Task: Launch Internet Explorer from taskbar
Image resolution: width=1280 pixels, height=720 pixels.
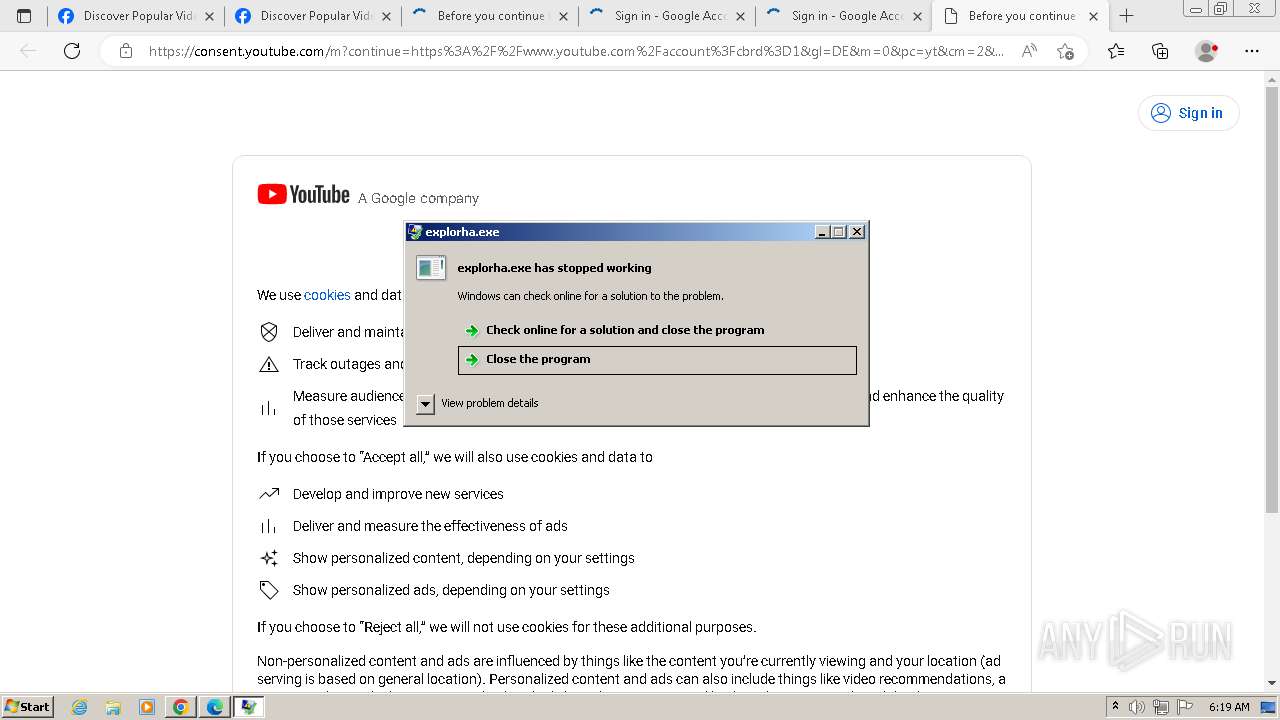Action: click(x=80, y=707)
